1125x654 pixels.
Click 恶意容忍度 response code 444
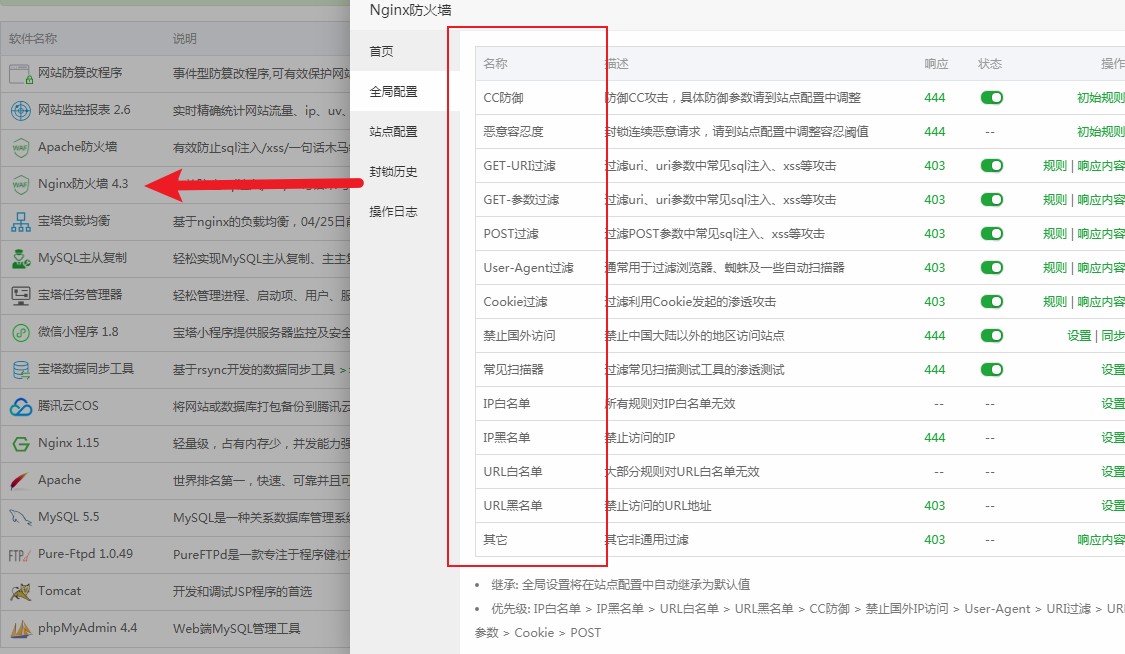tap(935, 132)
